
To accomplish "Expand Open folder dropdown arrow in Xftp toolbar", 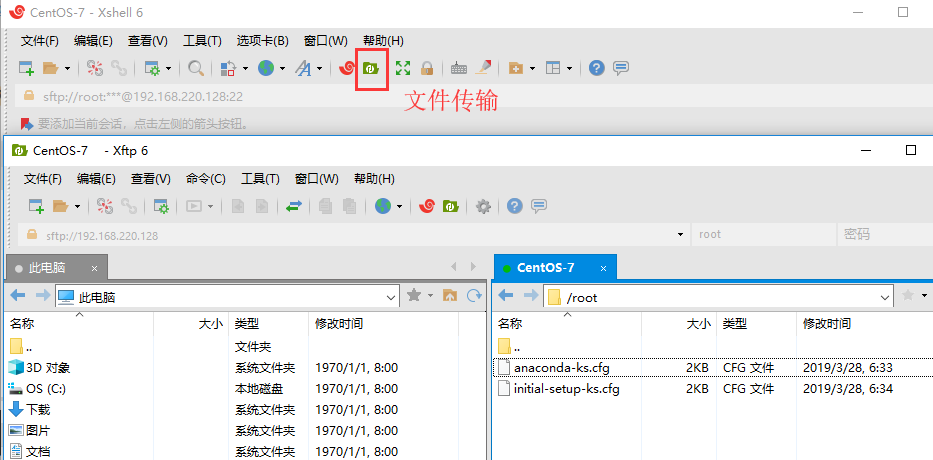I will pyautogui.click(x=77, y=206).
